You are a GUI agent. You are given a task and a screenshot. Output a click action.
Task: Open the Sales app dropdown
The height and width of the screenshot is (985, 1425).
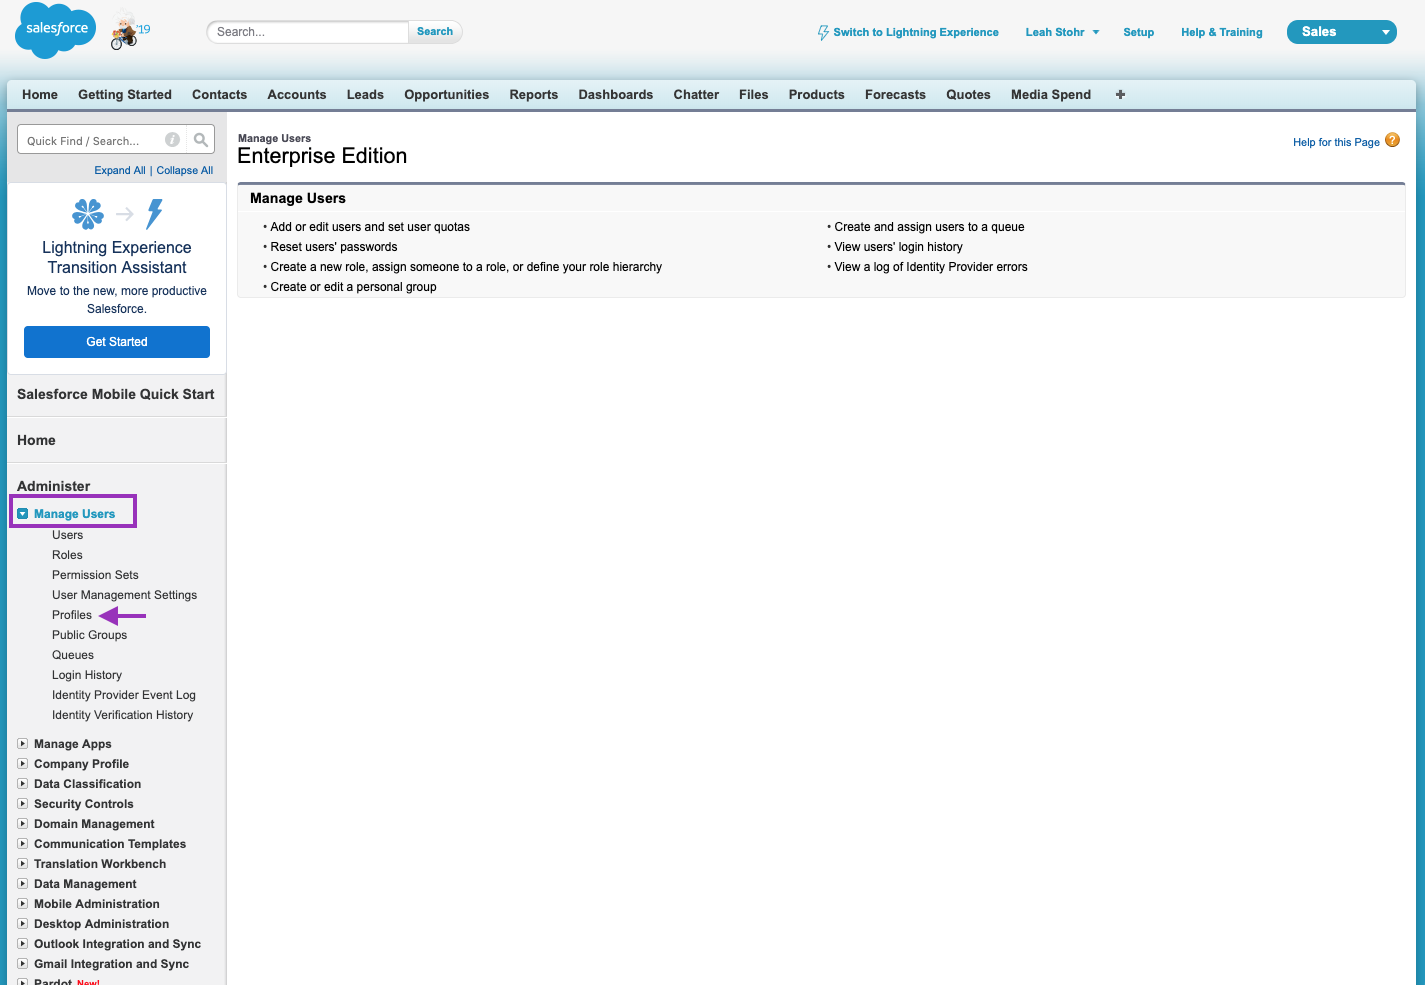(x=1341, y=32)
